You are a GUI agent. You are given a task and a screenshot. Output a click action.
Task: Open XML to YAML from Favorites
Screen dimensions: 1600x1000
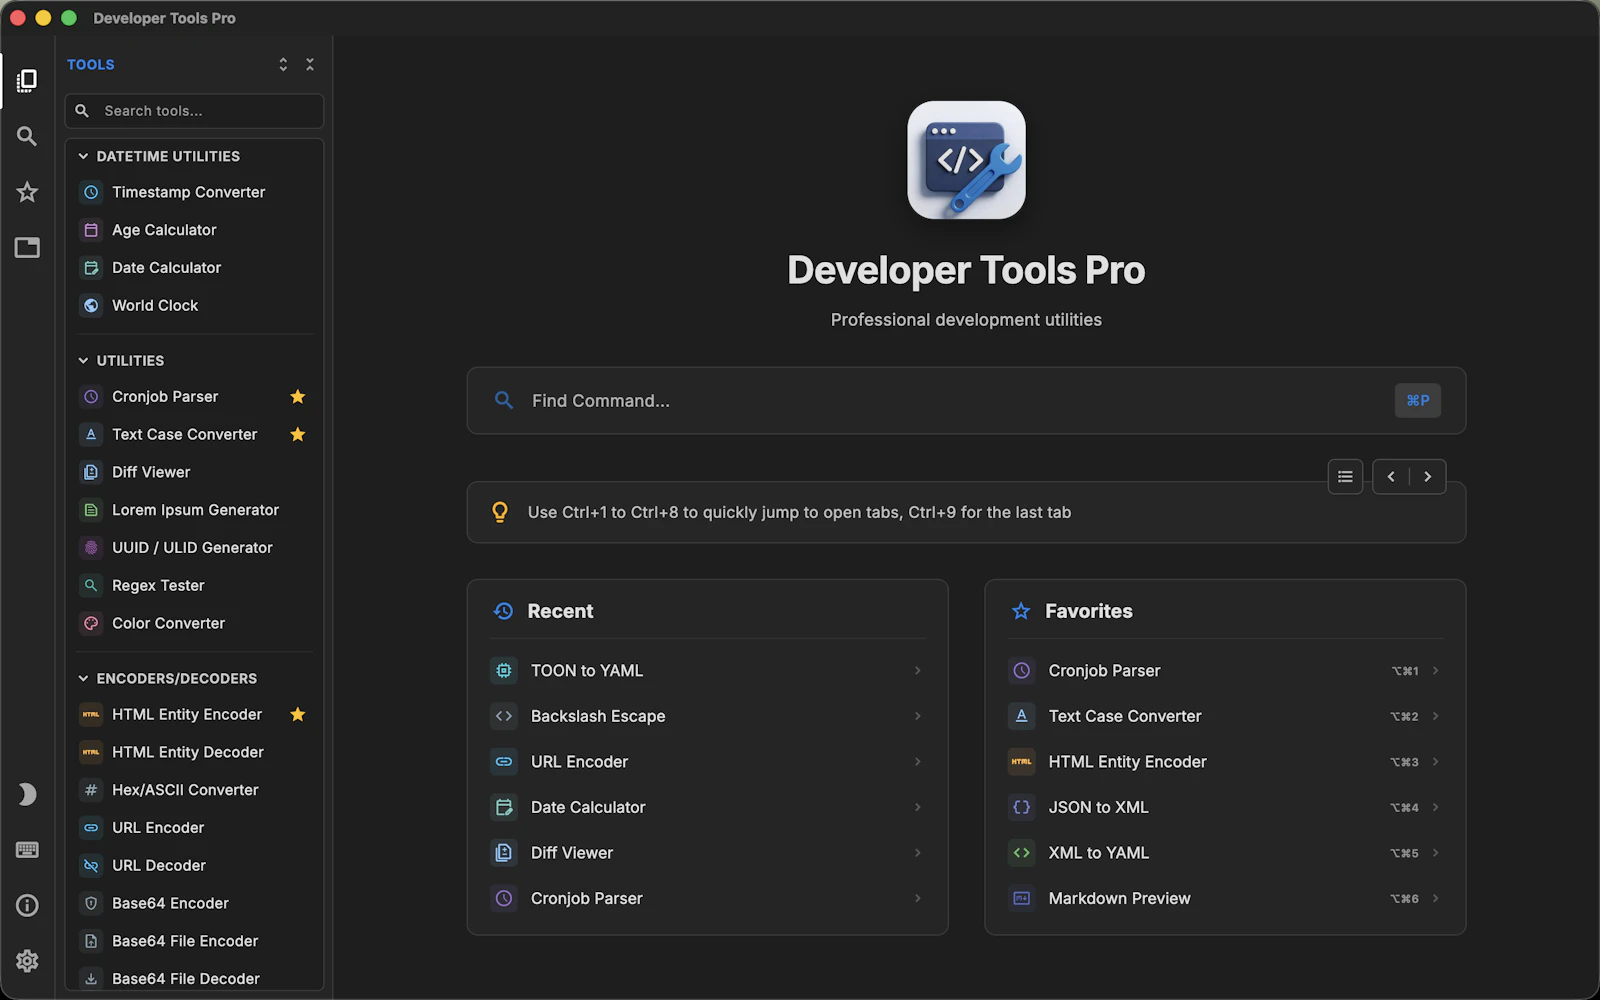pos(1225,853)
